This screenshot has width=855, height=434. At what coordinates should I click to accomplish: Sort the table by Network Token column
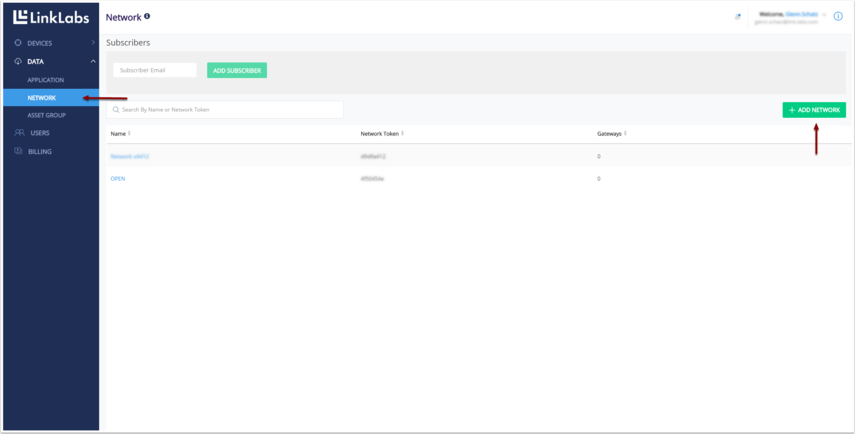402,133
